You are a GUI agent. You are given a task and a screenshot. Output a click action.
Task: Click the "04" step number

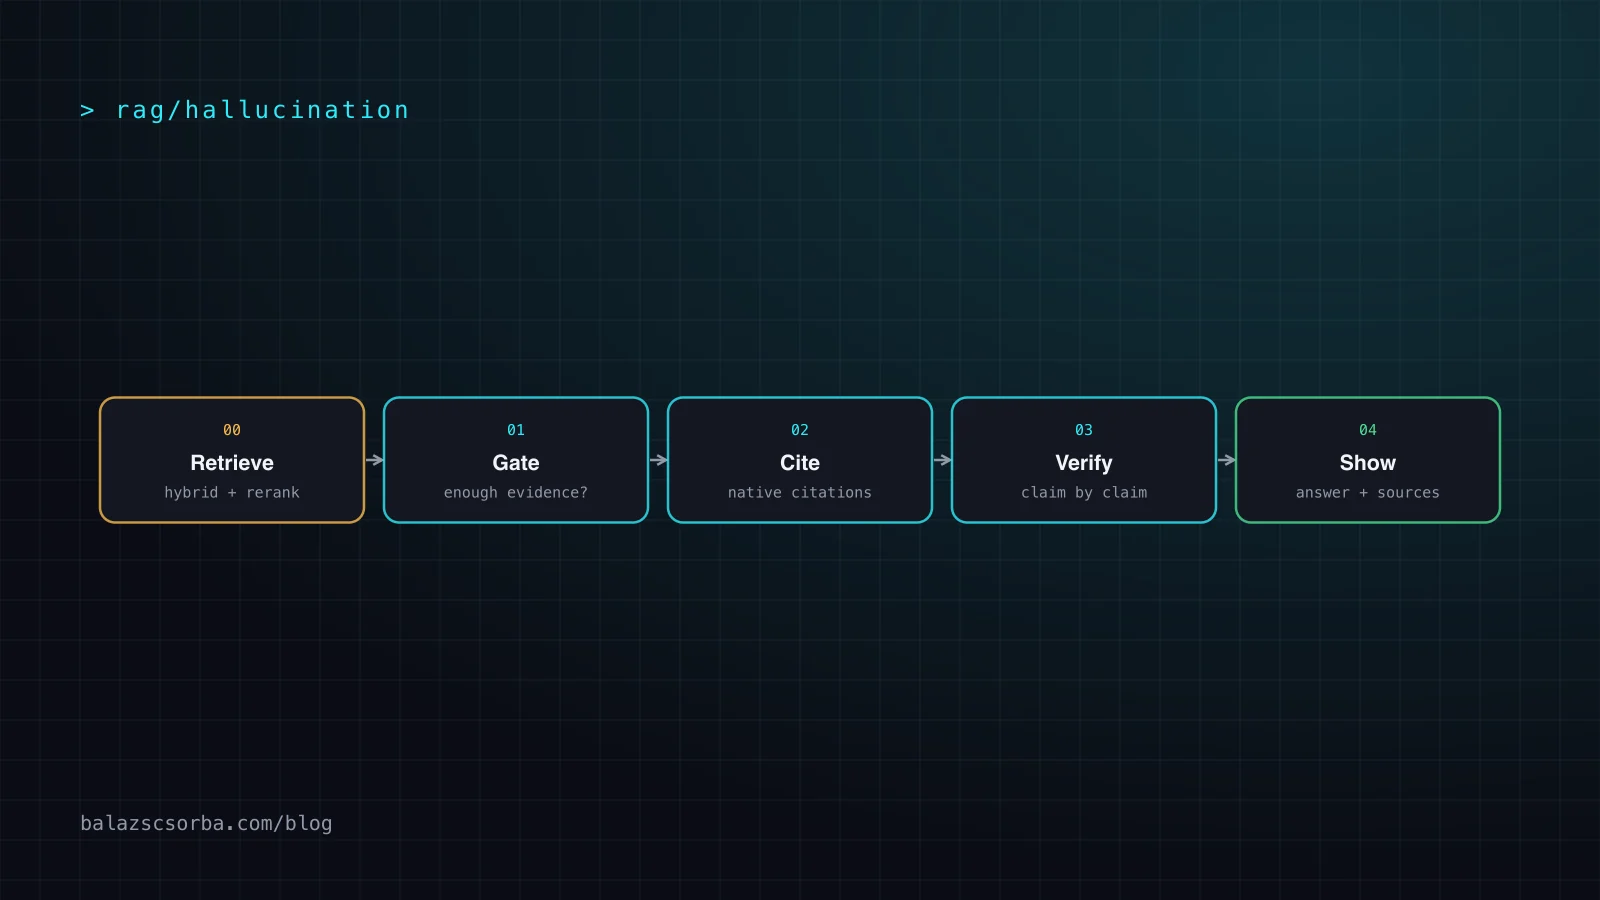click(x=1368, y=430)
